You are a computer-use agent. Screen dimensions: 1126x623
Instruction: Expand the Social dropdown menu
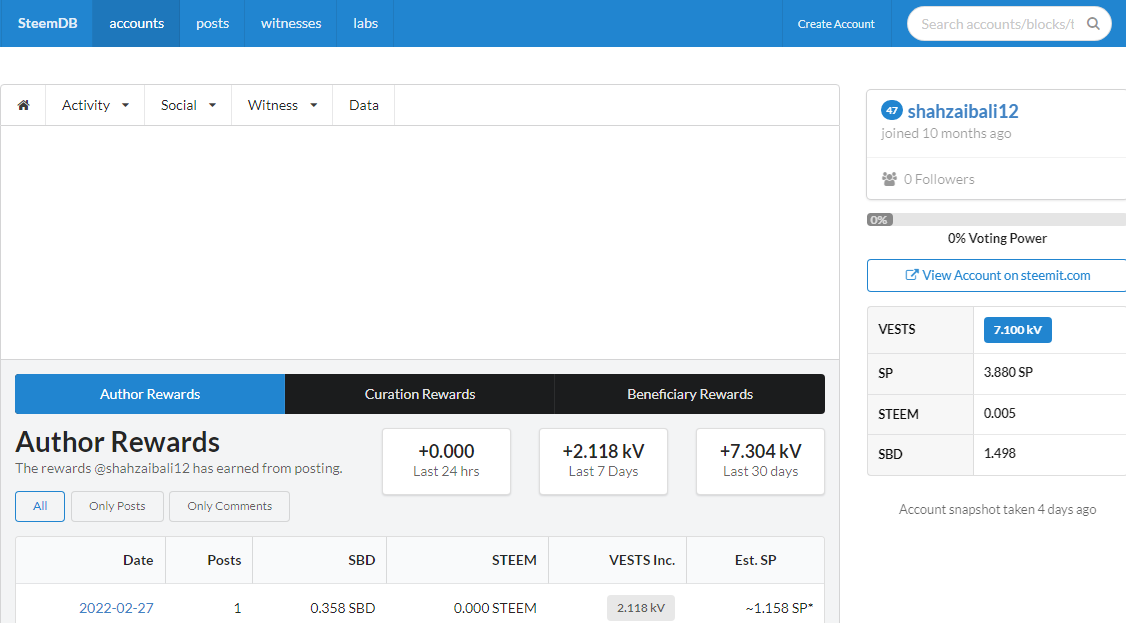(188, 106)
